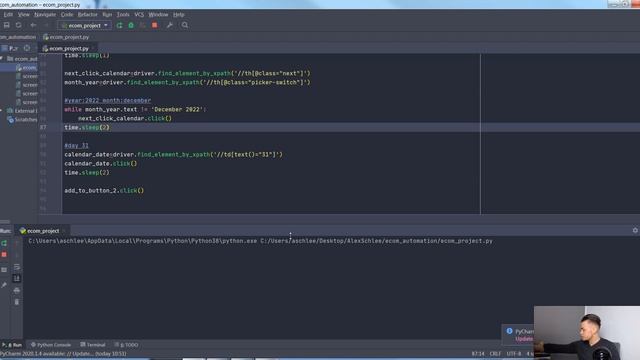Toggle scroll-to-end in the Run console
640x360 pixels.
point(17,278)
